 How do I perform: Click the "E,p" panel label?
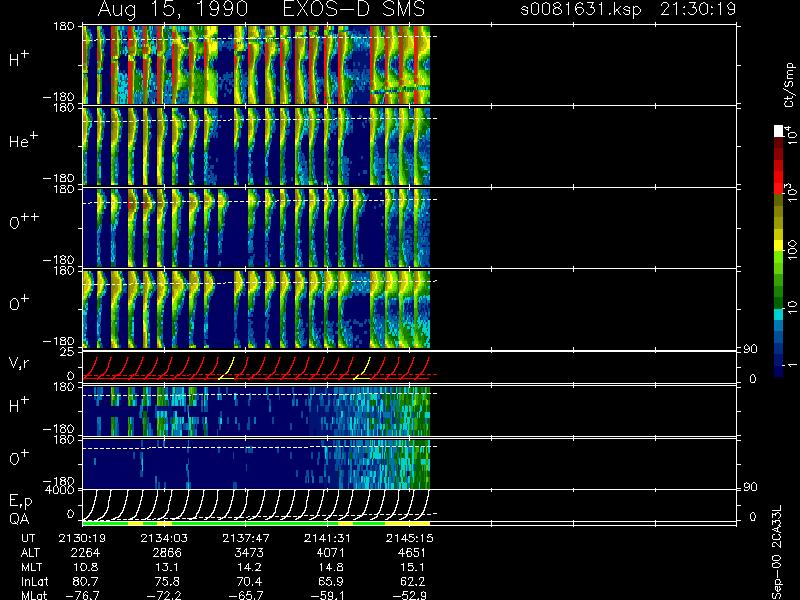pos(20,502)
